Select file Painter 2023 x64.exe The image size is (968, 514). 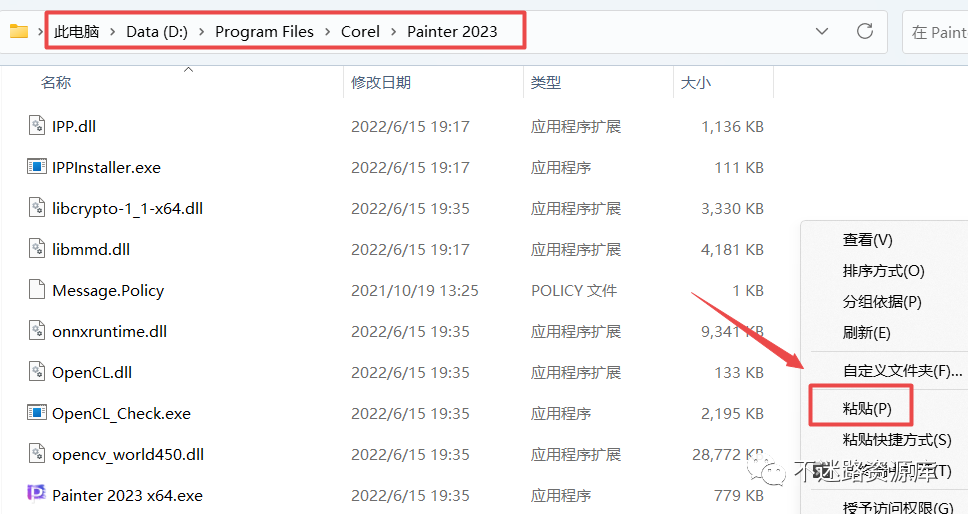pyautogui.click(x=127, y=495)
